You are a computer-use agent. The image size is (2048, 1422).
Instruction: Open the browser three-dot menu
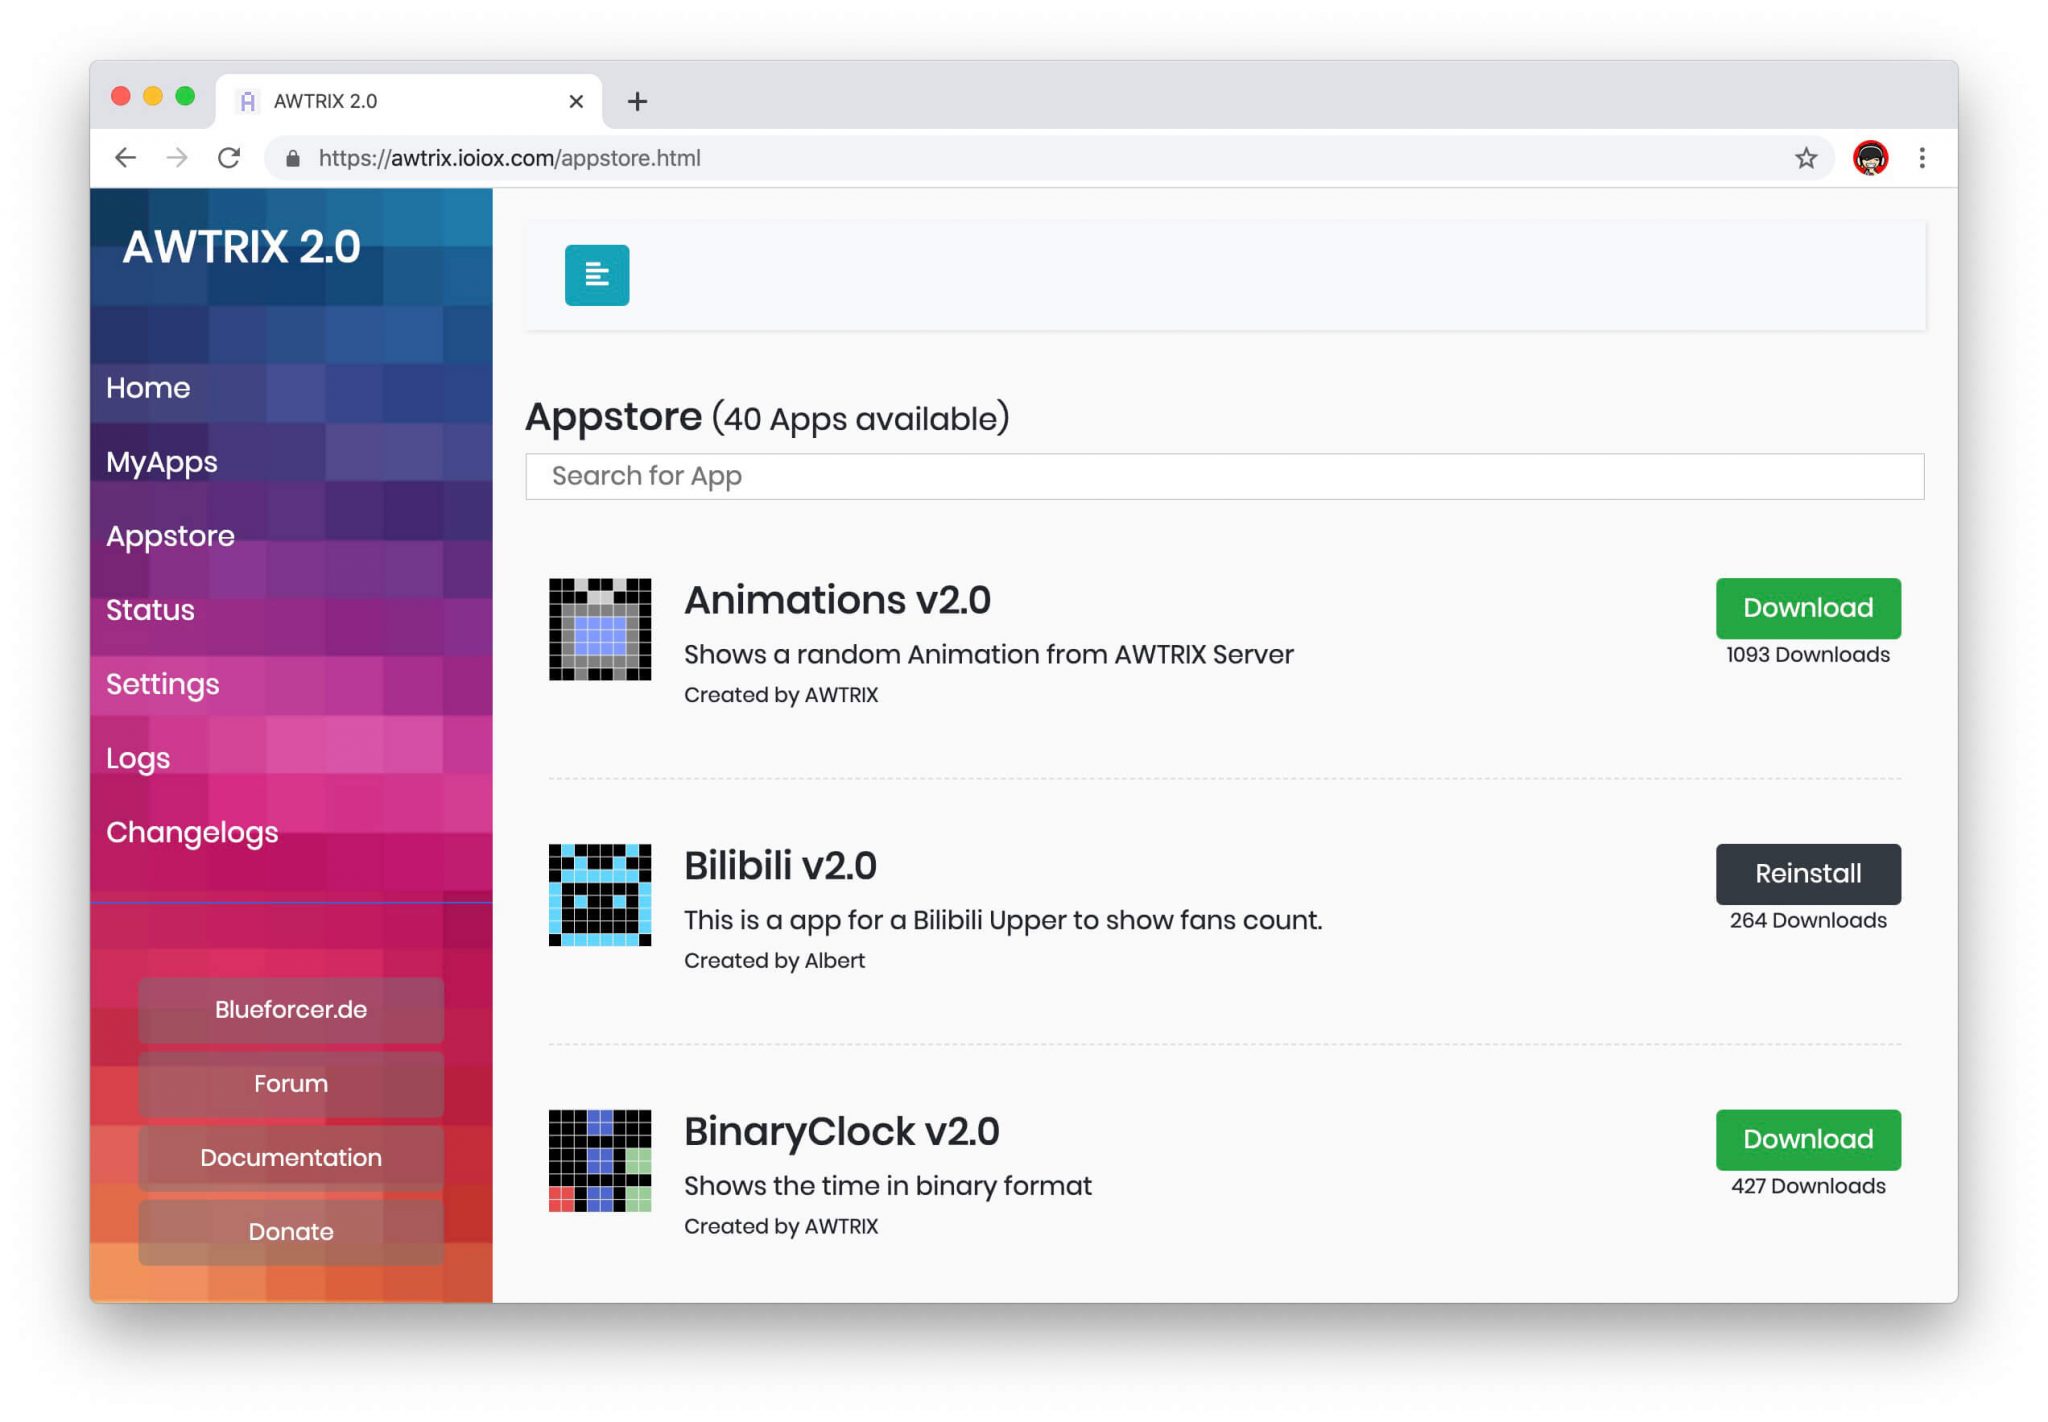(x=1921, y=157)
